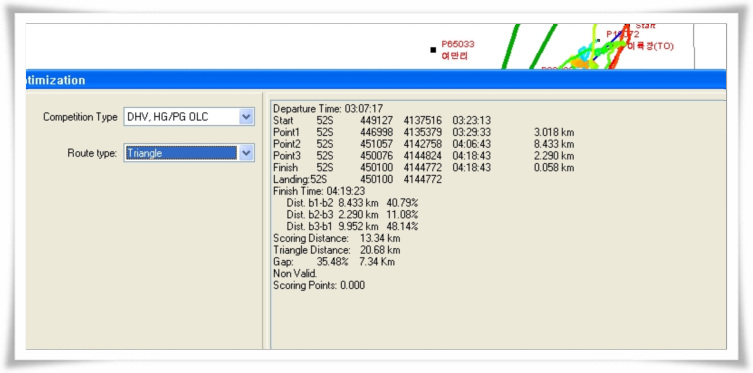Image resolution: width=753 pixels, height=373 pixels.
Task: Click the P65033 waypoint marker on map
Action: click(433, 49)
